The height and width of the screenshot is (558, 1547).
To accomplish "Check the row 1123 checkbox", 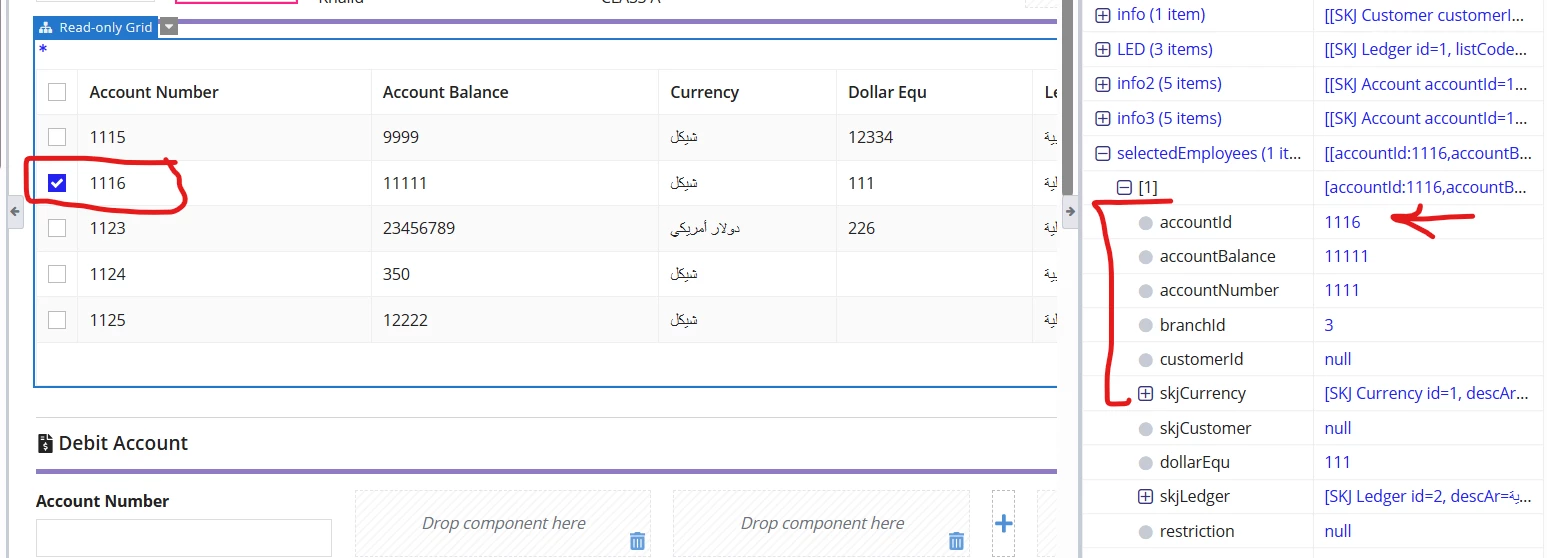I will point(57,228).
